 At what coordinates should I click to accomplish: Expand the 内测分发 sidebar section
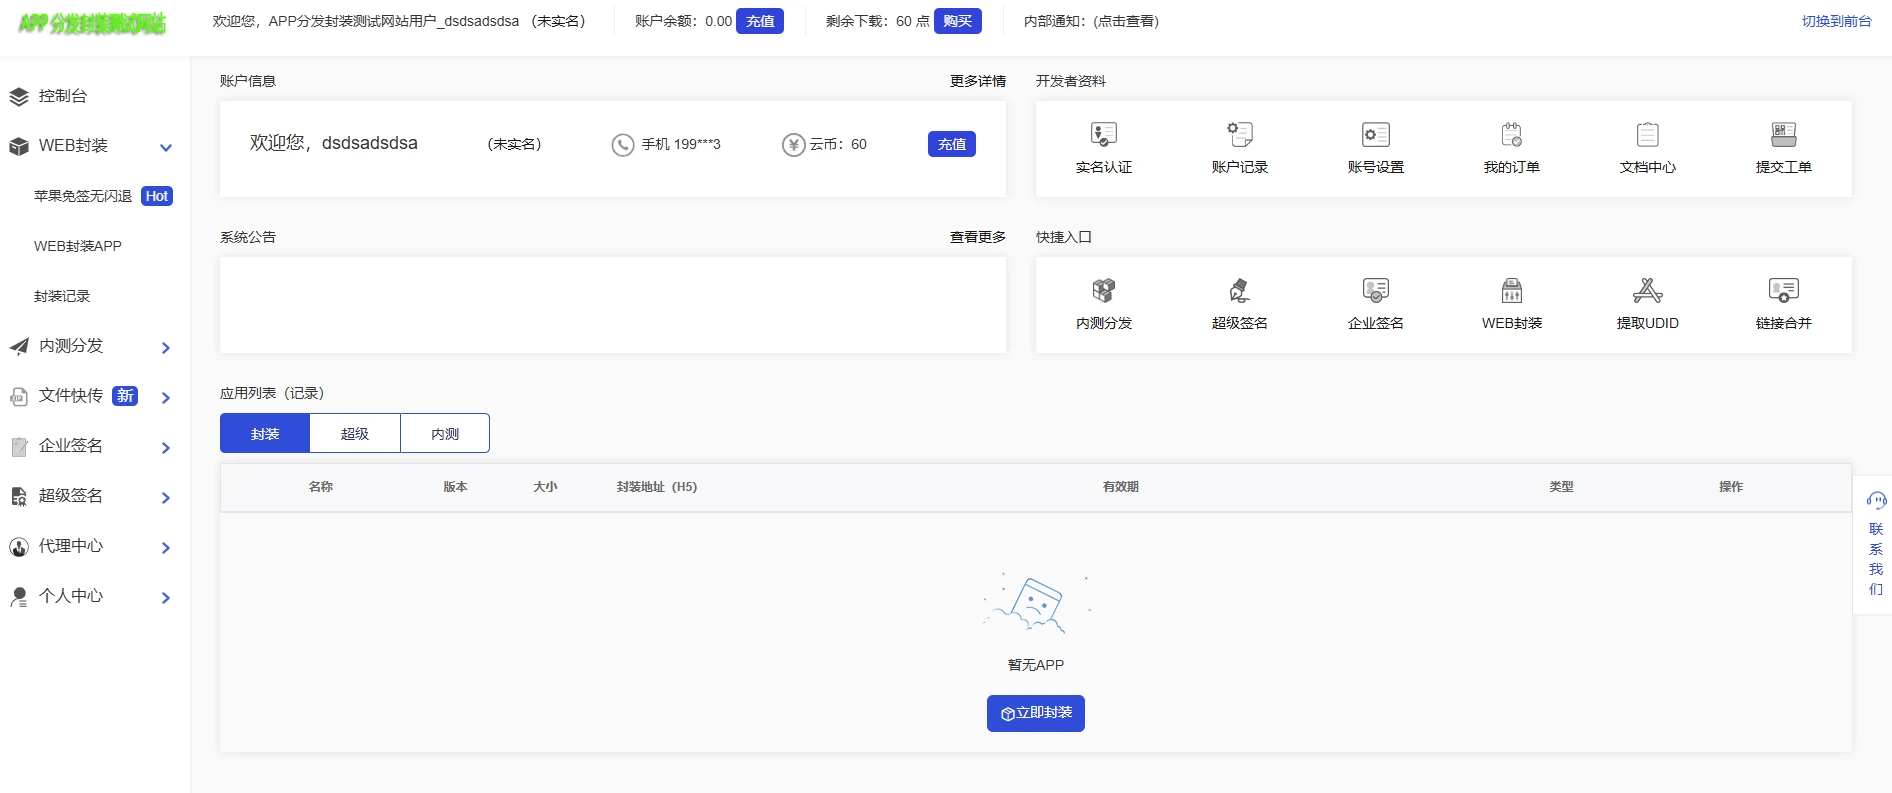166,347
